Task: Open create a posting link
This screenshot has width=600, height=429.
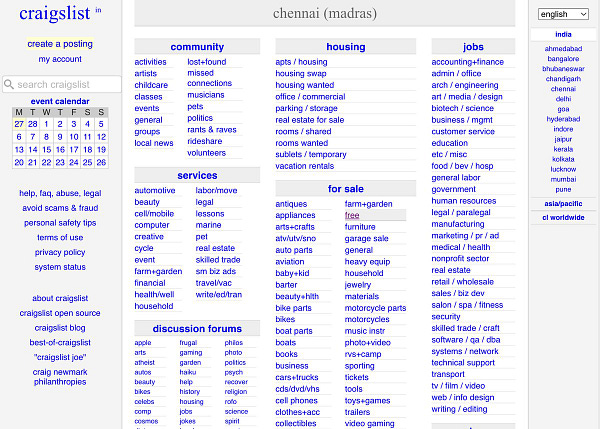Action: coord(60,44)
